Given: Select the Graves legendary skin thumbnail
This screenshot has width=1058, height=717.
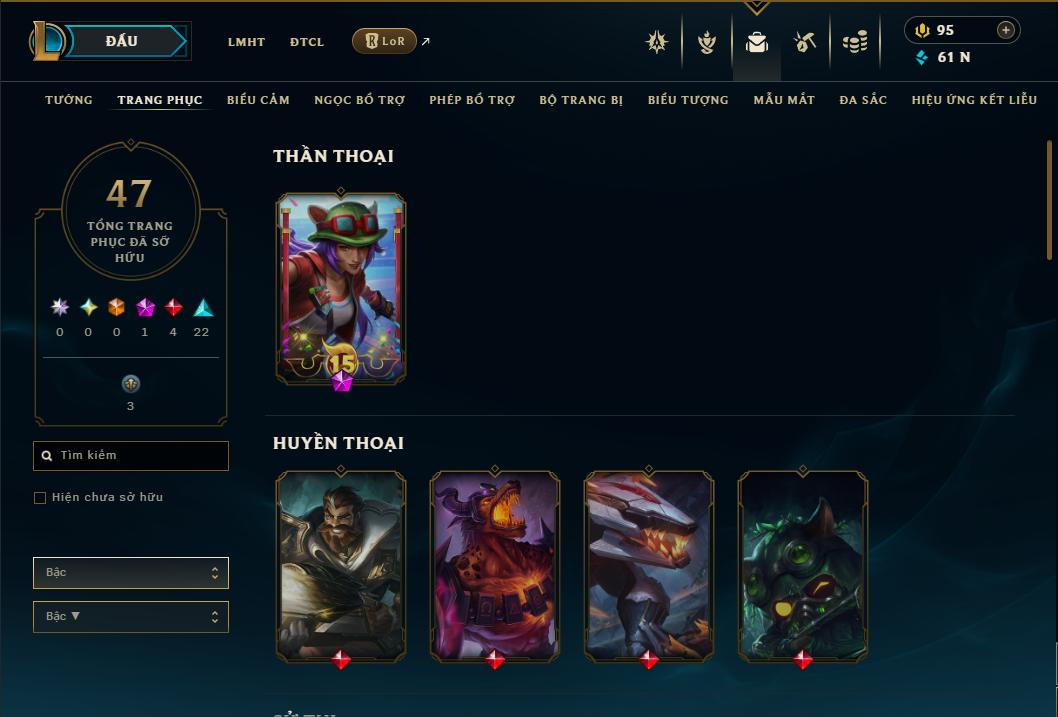Looking at the screenshot, I should click(341, 565).
